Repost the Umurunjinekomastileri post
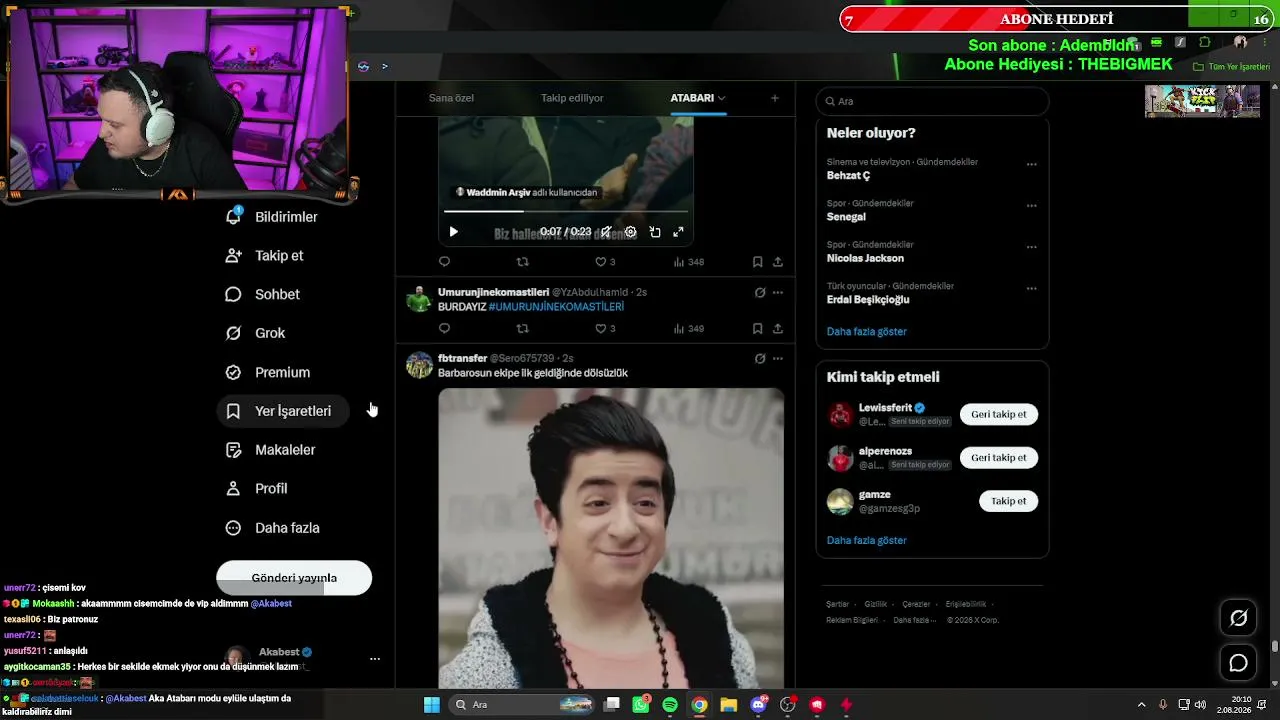The image size is (1280, 720). click(x=522, y=328)
